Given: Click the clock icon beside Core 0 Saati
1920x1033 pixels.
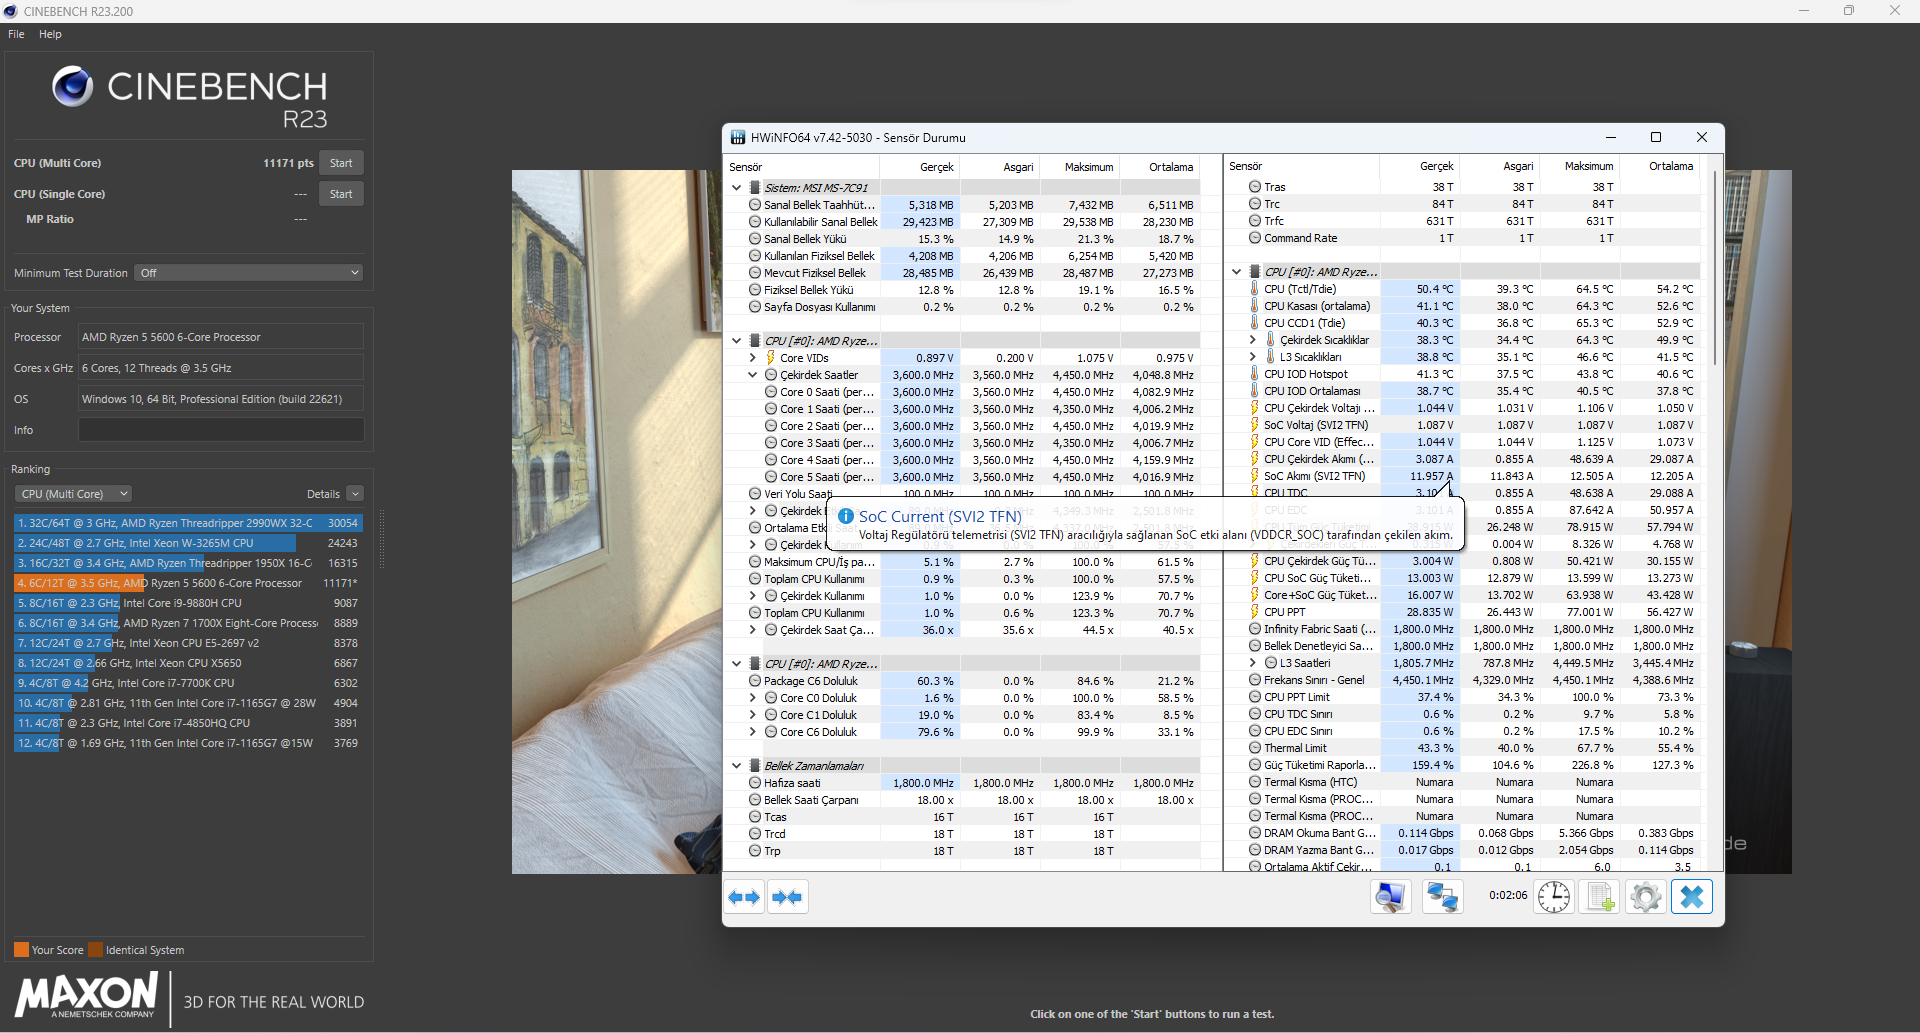Looking at the screenshot, I should coord(771,392).
